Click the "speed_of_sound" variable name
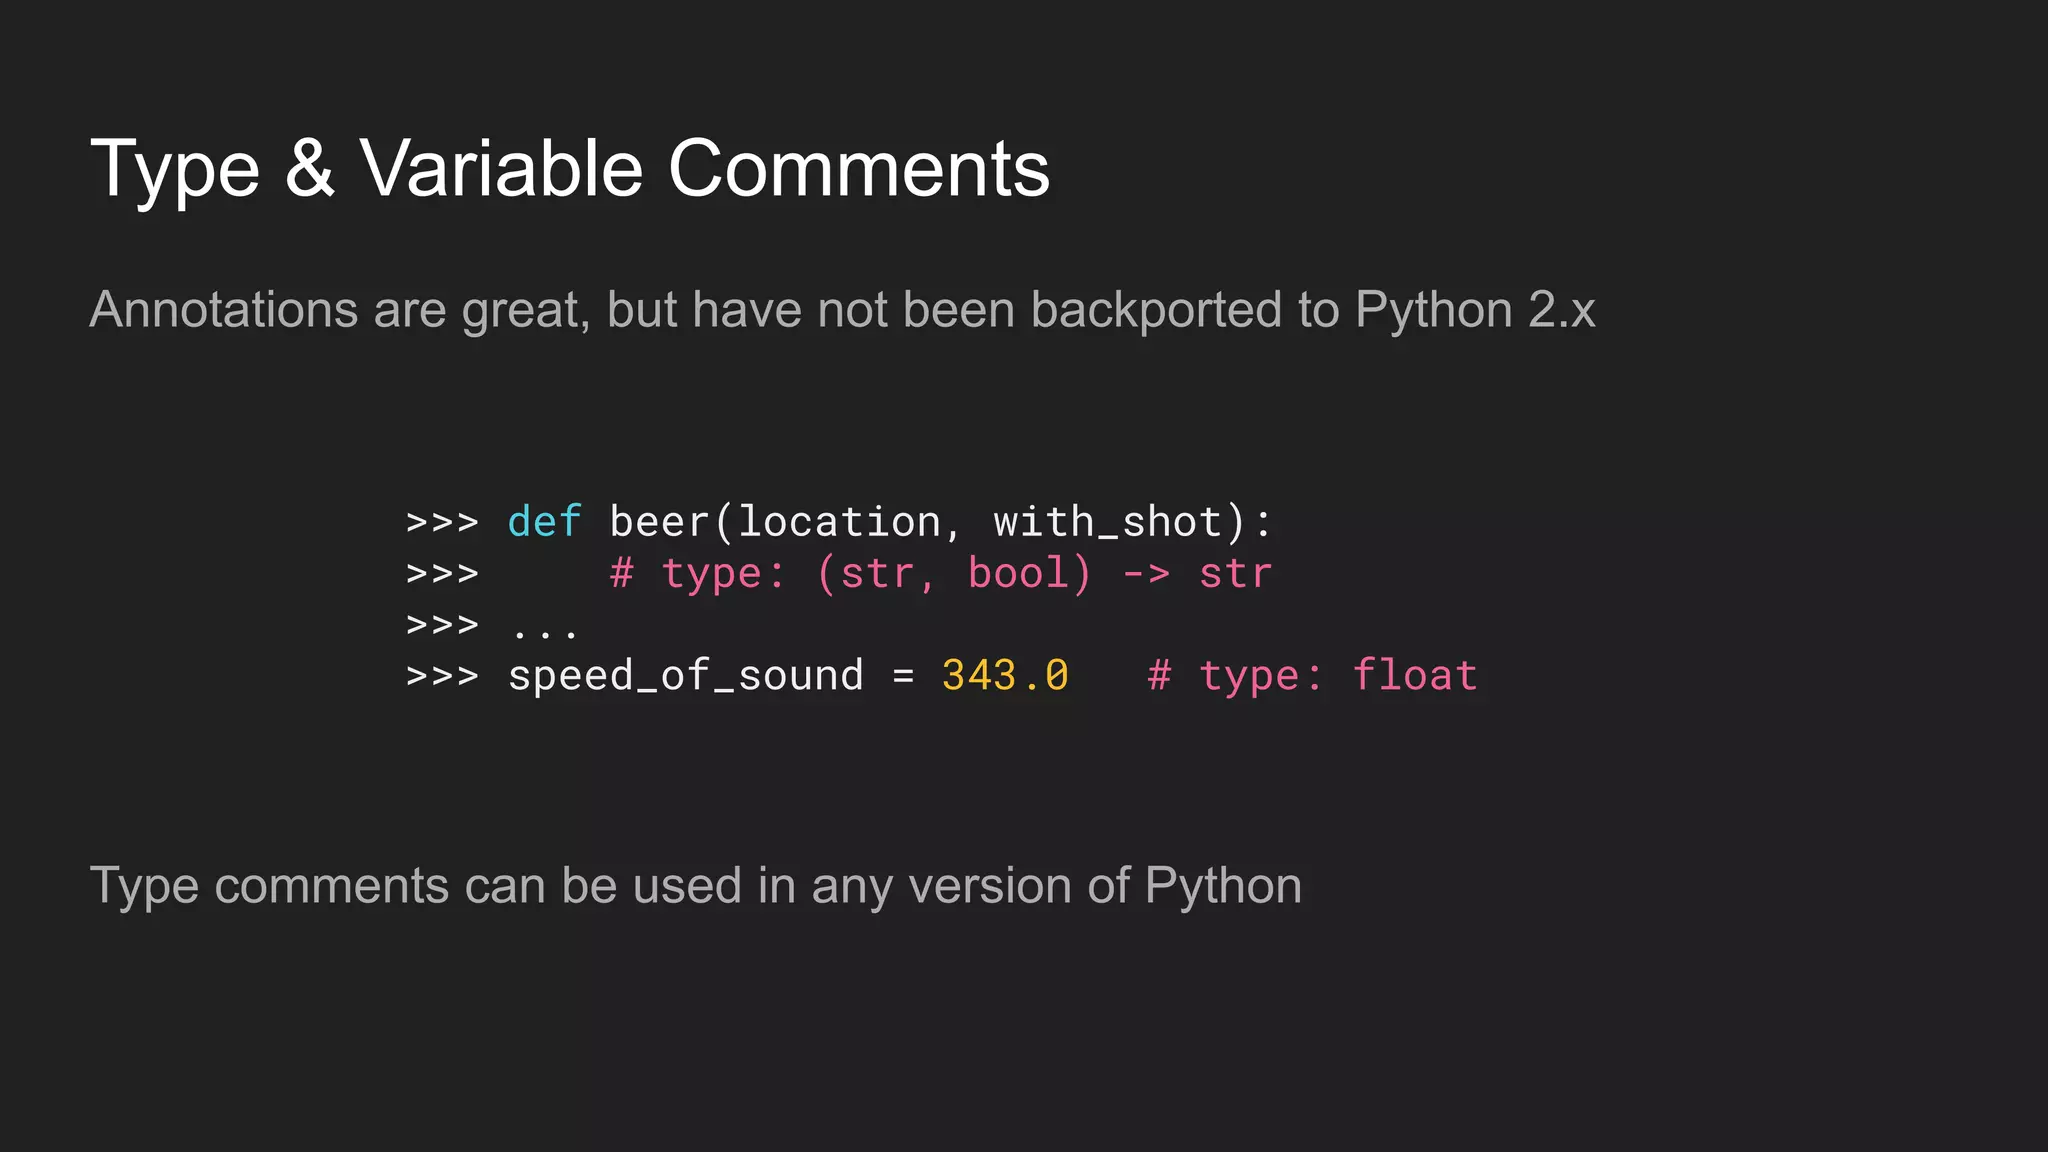The image size is (2048, 1152). (685, 676)
